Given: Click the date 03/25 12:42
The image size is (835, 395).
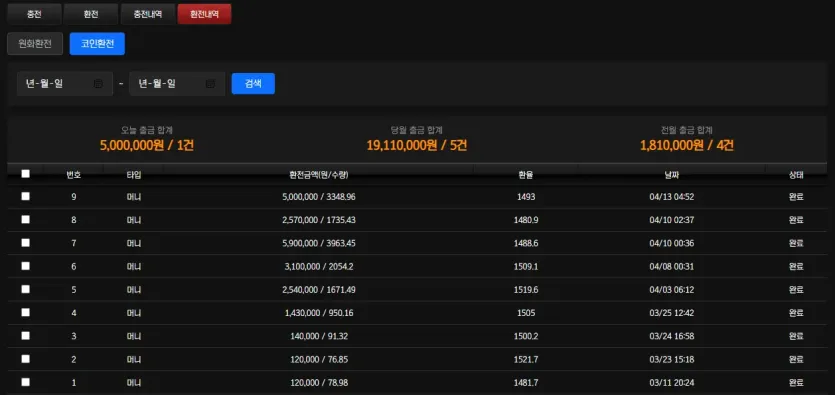Looking at the screenshot, I should [672, 313].
